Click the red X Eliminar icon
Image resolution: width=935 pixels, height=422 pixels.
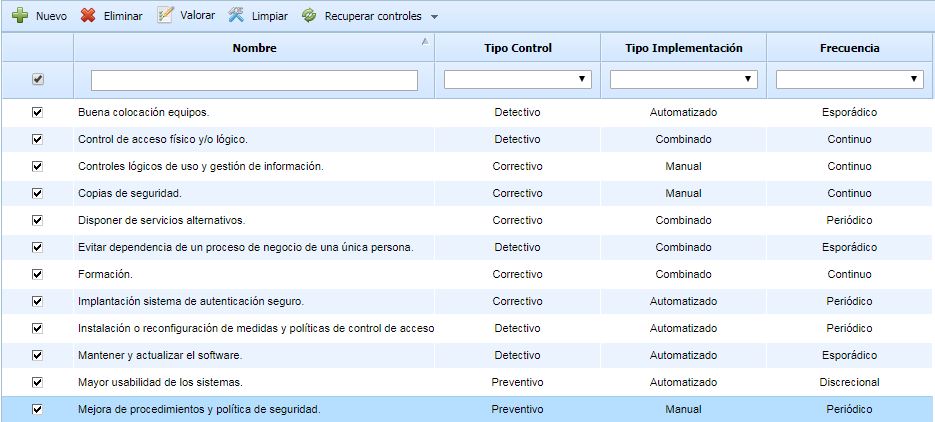(88, 16)
